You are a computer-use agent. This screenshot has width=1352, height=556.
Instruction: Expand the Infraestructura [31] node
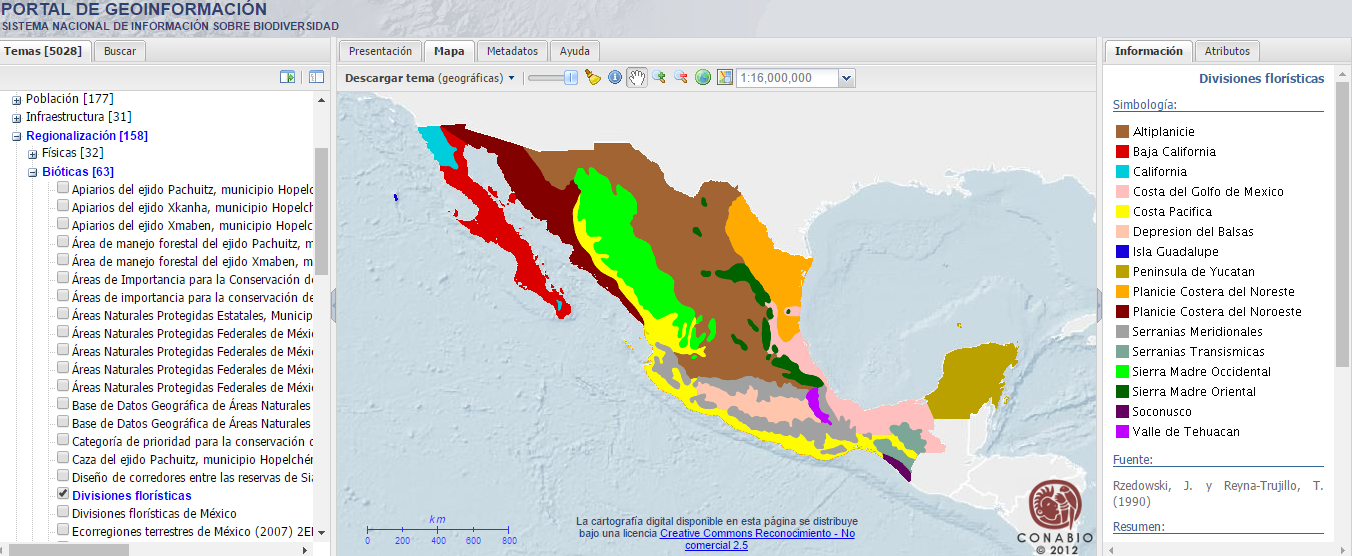[x=16, y=118]
